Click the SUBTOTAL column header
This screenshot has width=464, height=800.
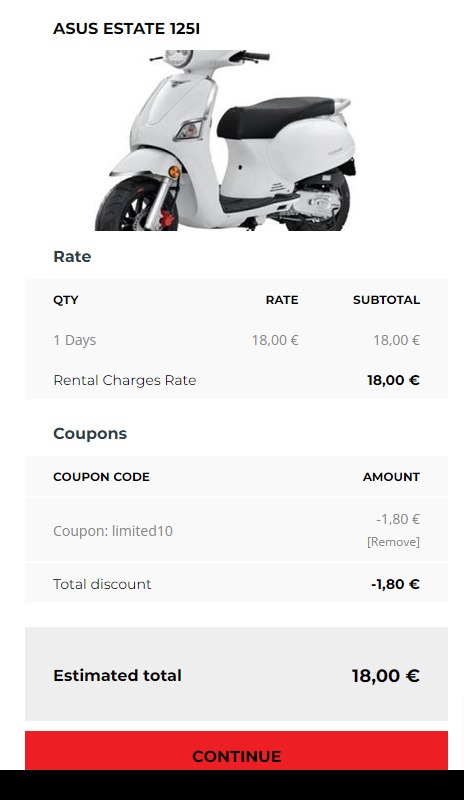tap(386, 300)
